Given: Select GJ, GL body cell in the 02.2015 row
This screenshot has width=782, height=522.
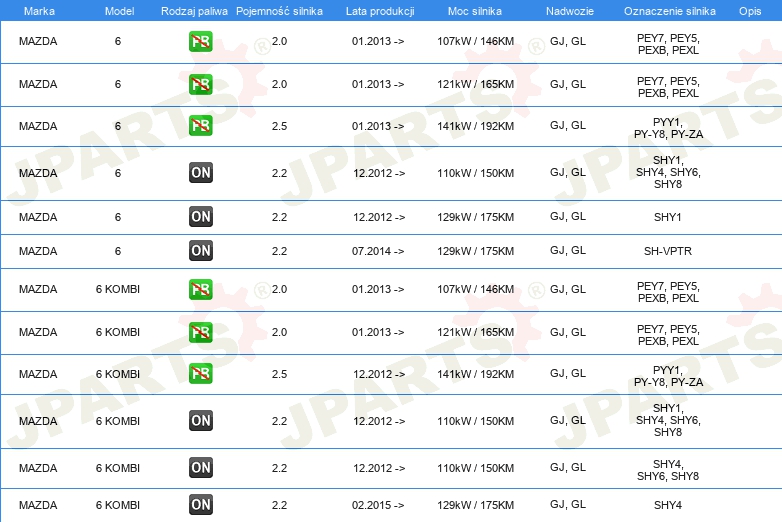Looking at the screenshot, I should (x=568, y=504).
